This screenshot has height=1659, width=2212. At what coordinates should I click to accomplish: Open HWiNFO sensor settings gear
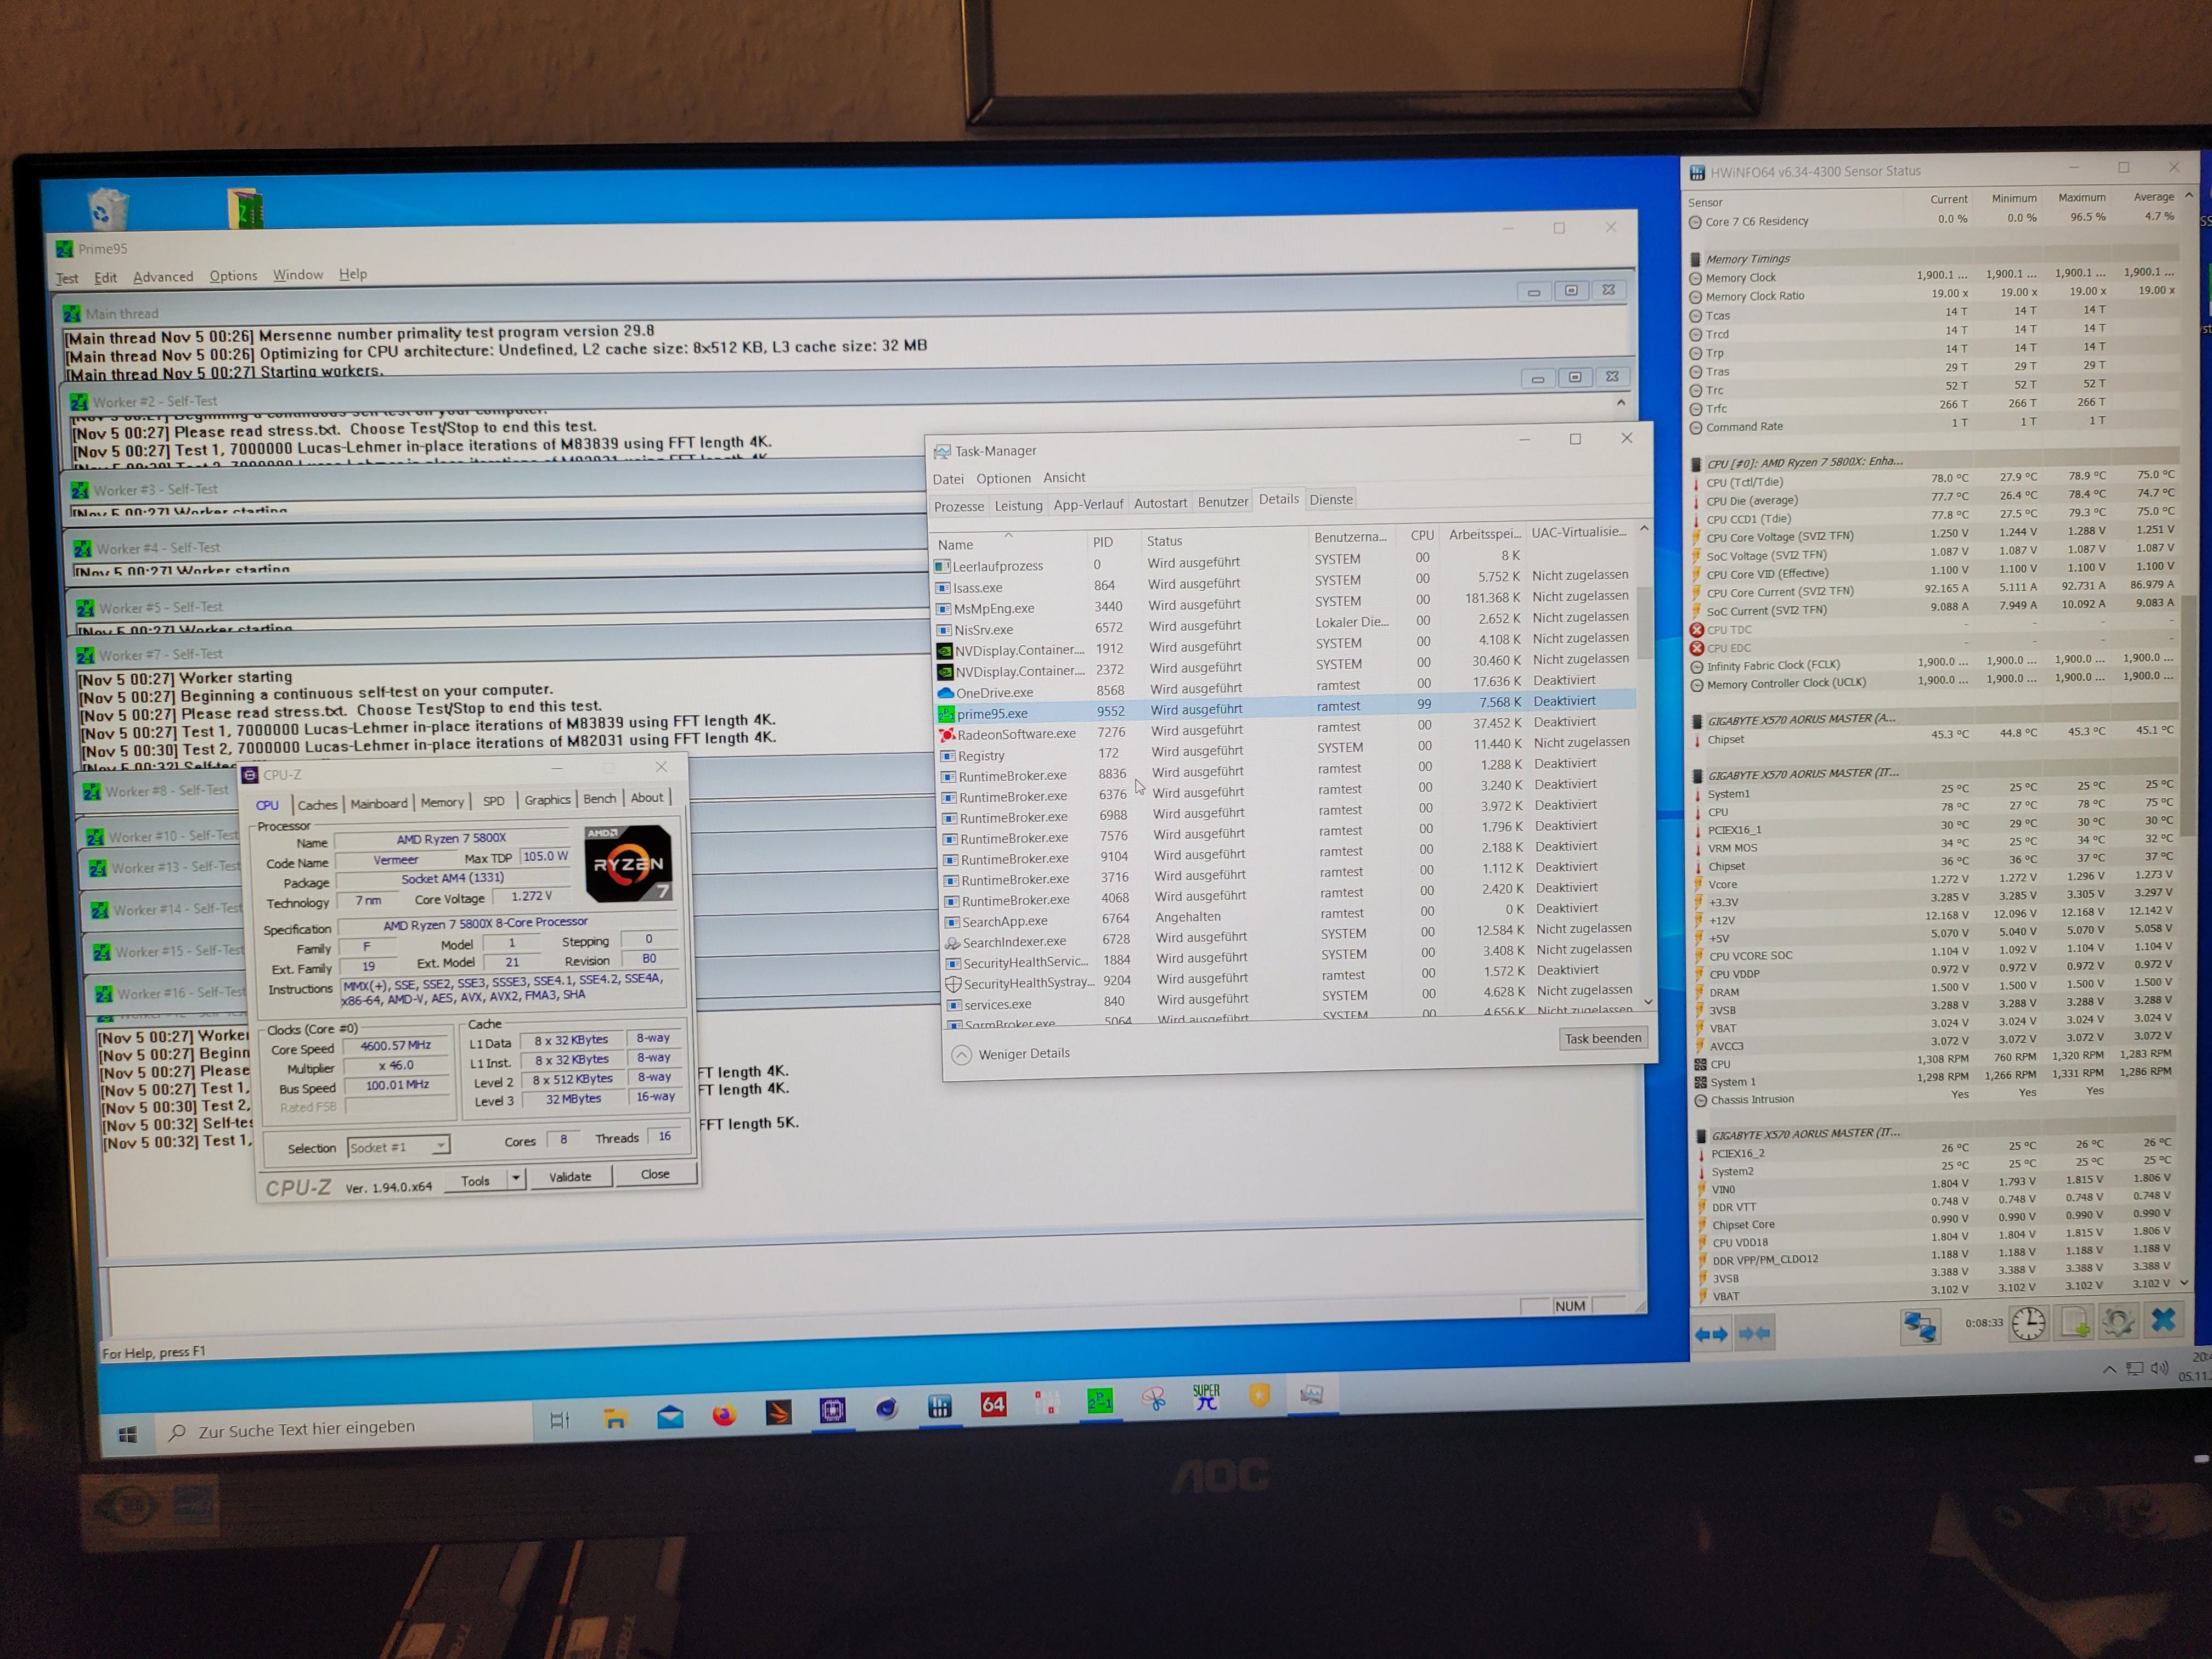tap(2118, 1322)
